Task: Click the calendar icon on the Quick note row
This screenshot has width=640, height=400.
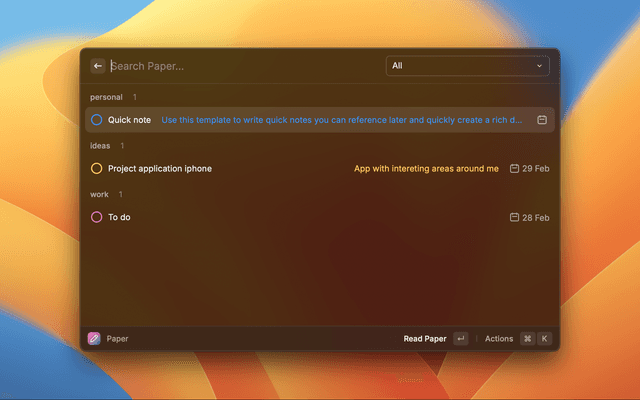Action: click(542, 120)
